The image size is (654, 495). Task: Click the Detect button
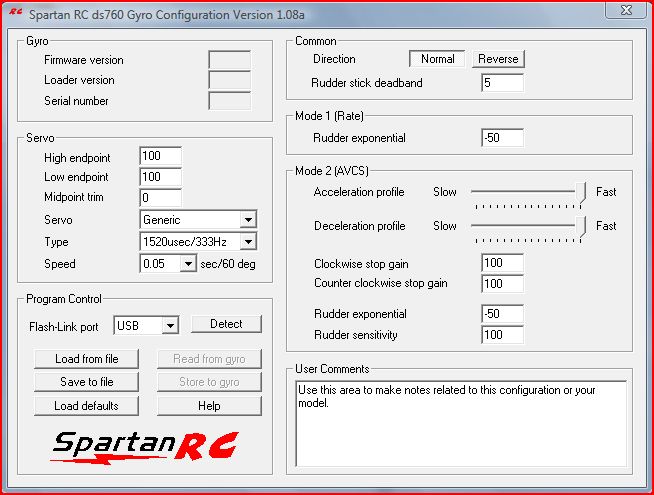226,324
